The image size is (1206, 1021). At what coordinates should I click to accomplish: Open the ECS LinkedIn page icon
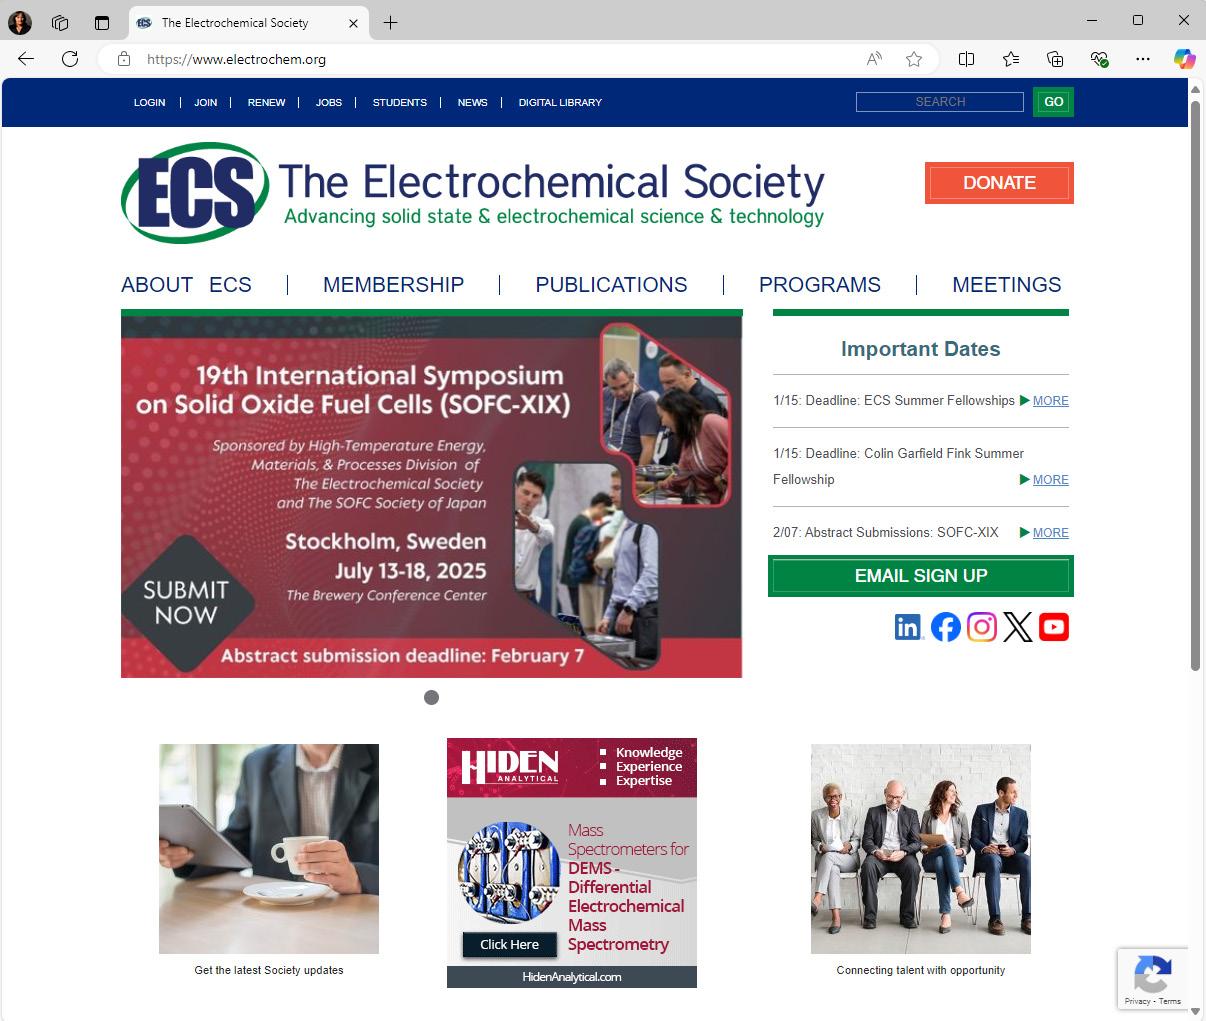[x=909, y=627]
